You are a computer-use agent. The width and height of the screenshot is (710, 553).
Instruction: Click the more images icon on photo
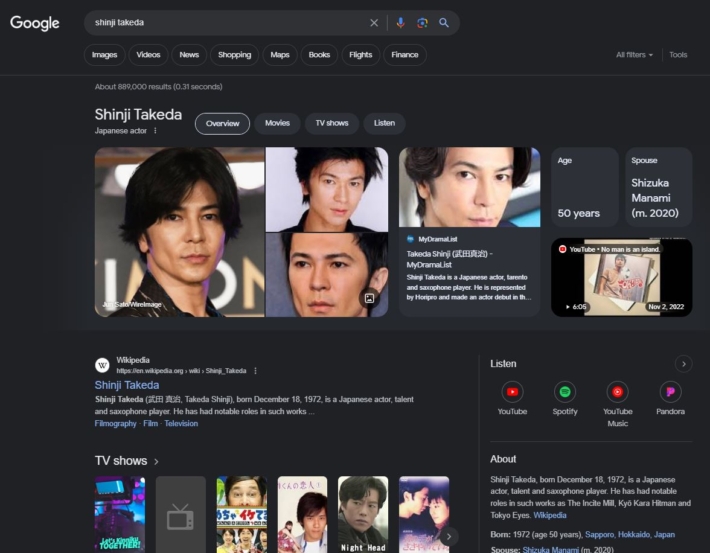coord(369,298)
